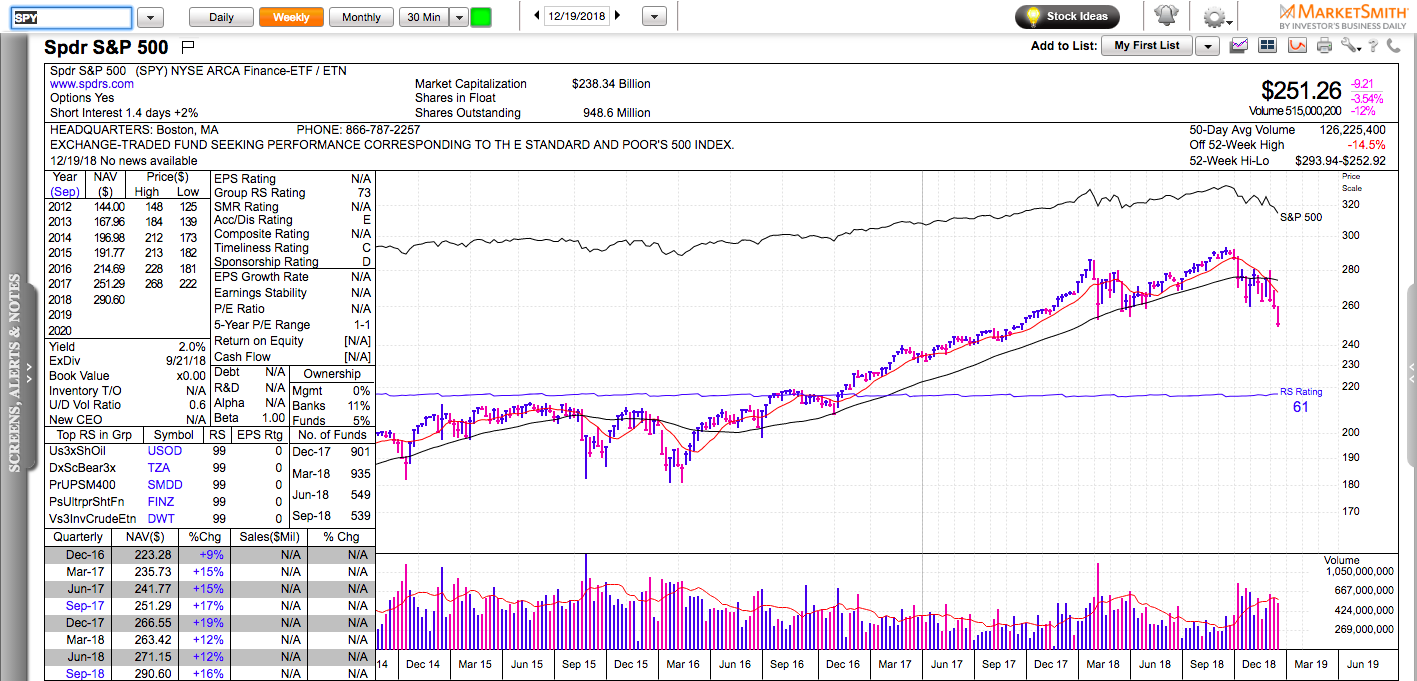The height and width of the screenshot is (681, 1417).
Task: Click the $251.26 current price
Action: [1301, 91]
